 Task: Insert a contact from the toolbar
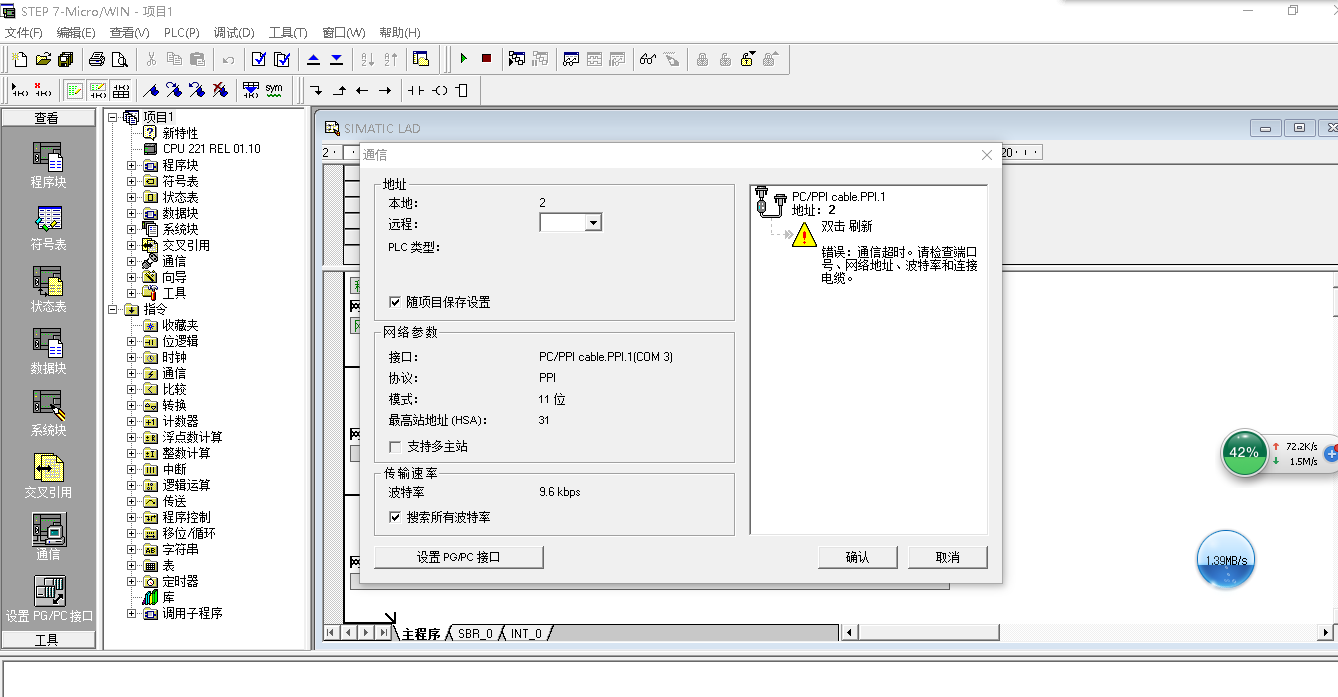click(x=415, y=90)
